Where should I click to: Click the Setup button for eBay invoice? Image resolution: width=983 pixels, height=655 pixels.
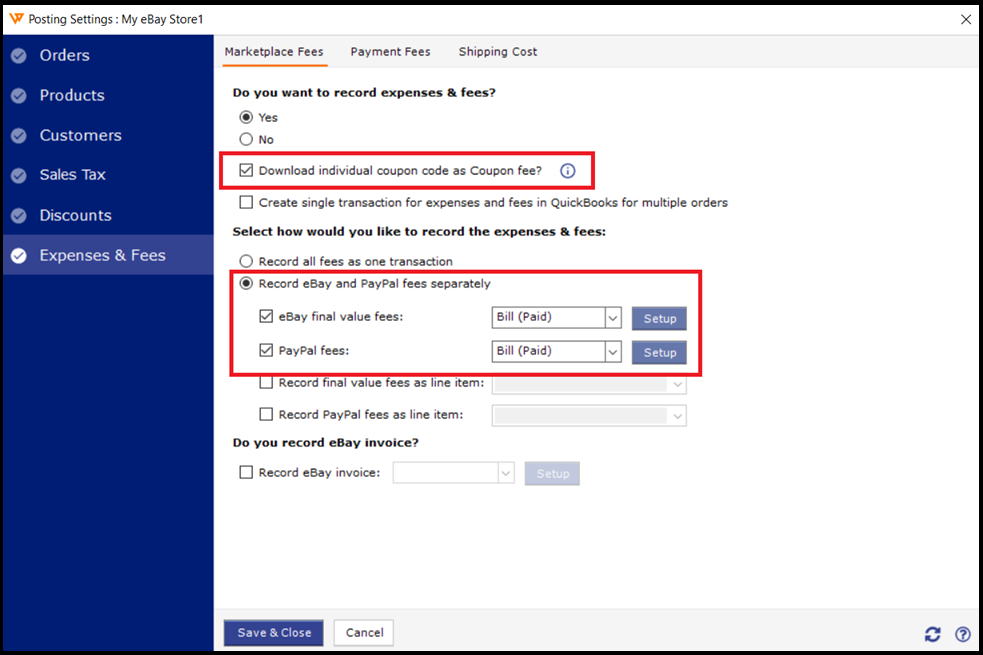pos(552,474)
